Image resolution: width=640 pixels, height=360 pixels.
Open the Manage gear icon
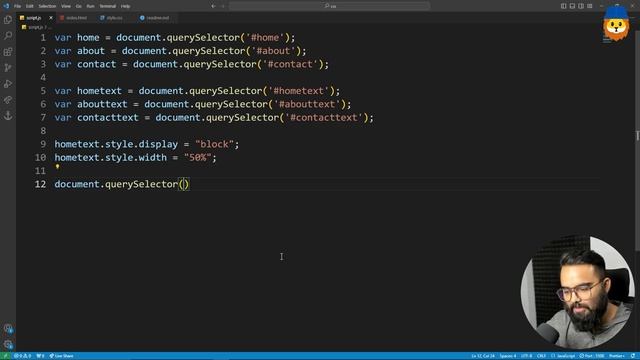pos(8,344)
